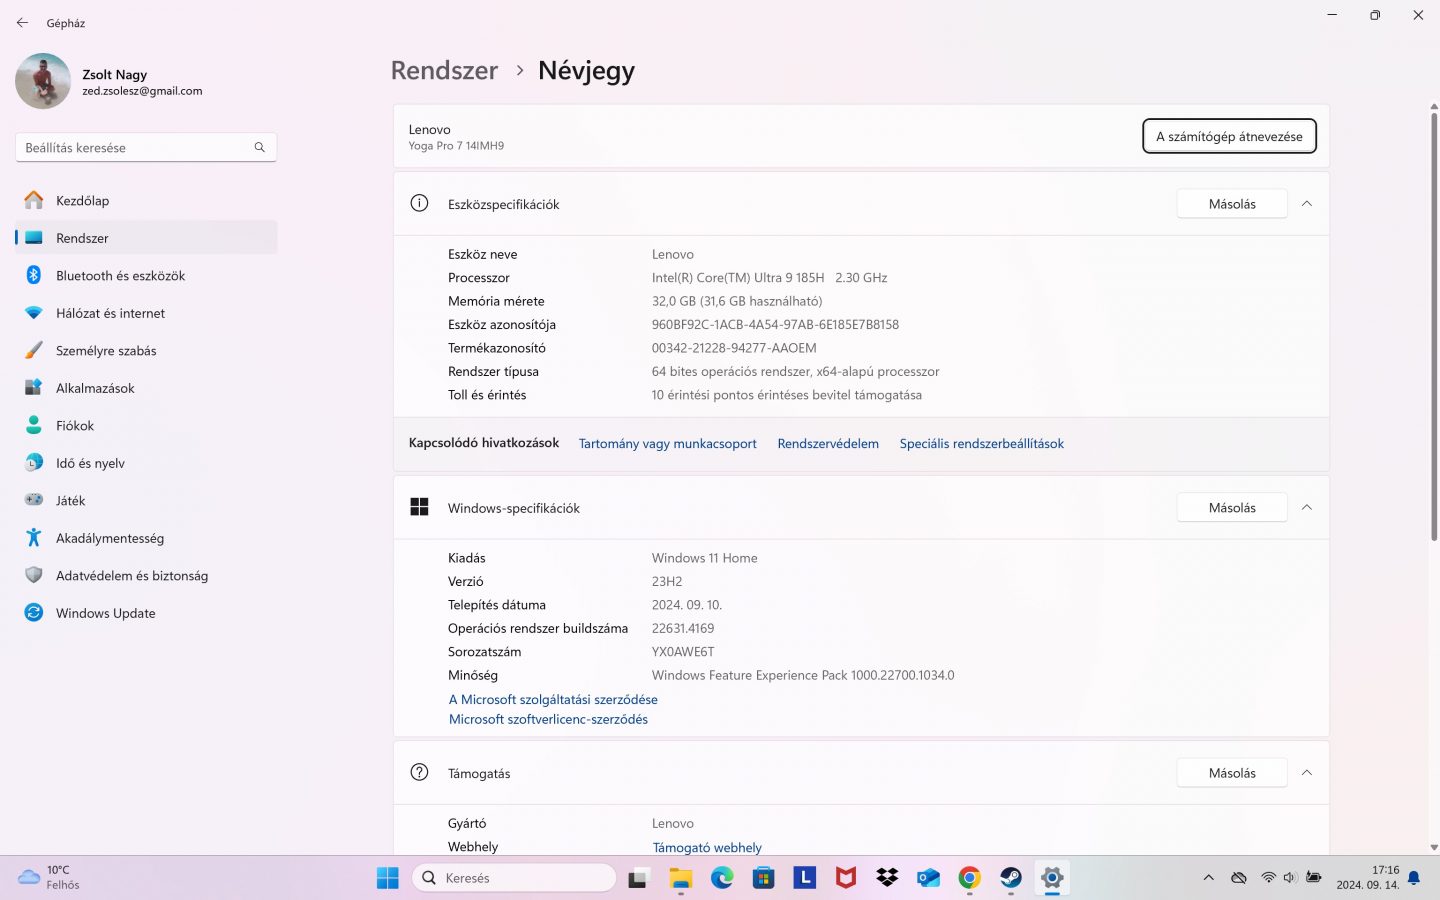This screenshot has width=1440, height=900.
Task: Open Task View on taskbar
Action: tap(638, 878)
